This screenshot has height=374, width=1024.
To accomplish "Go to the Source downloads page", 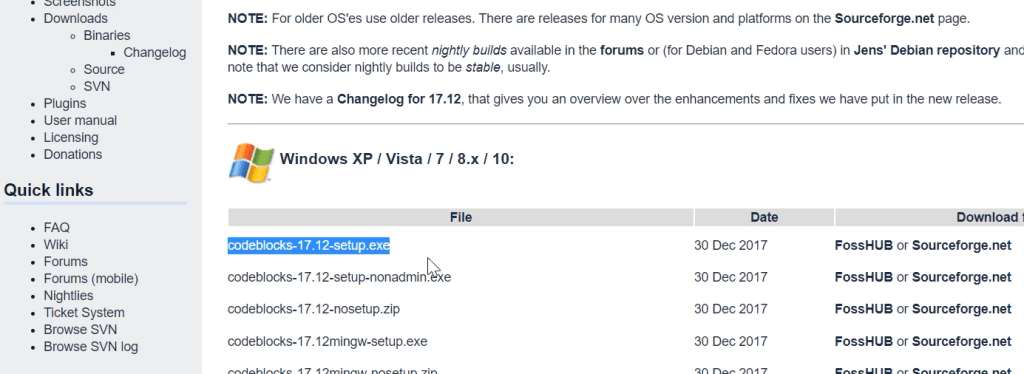I will [104, 69].
